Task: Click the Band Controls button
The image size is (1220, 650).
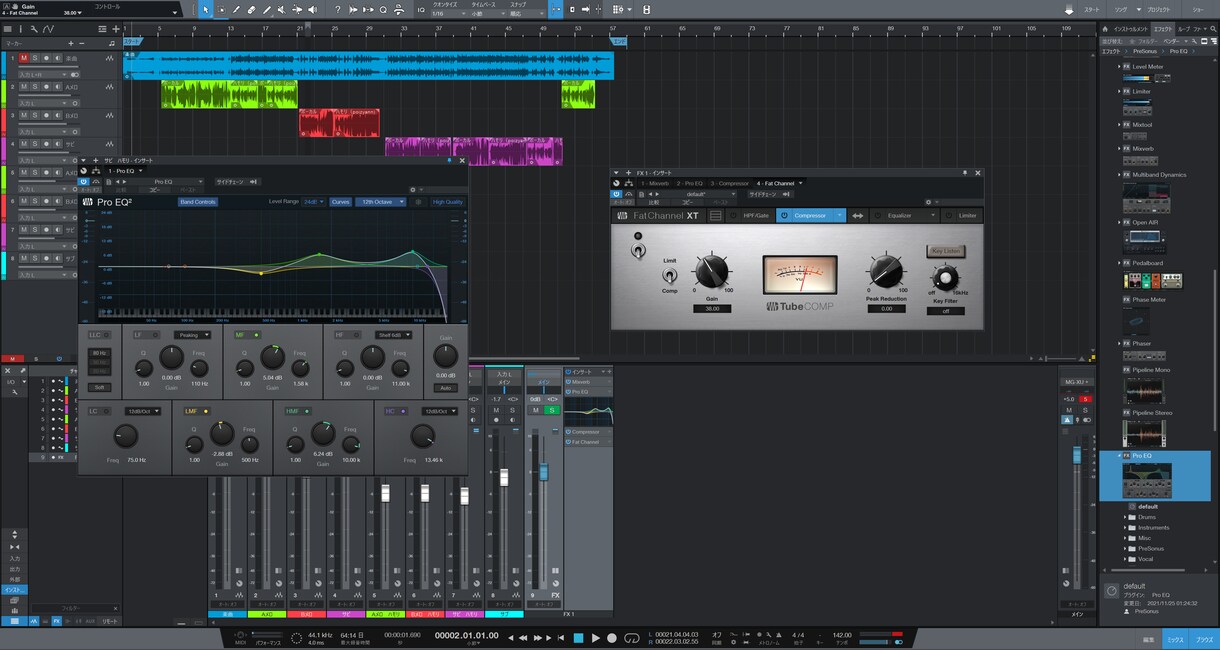Action: point(198,202)
